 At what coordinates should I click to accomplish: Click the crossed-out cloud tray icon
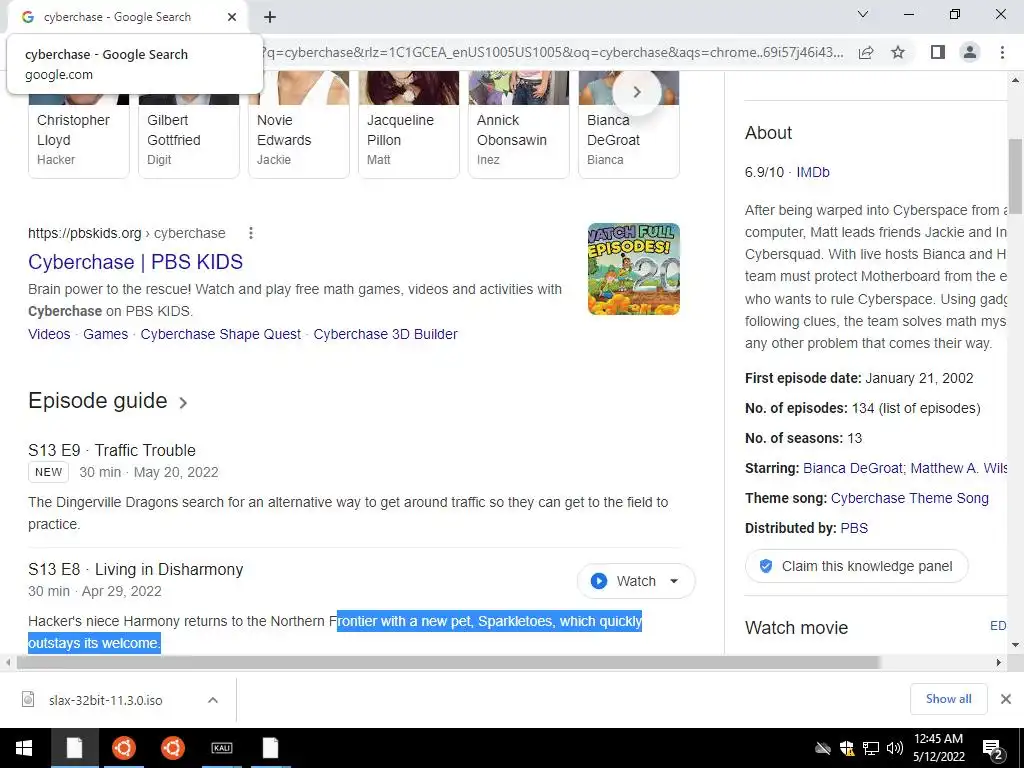pyautogui.click(x=823, y=748)
